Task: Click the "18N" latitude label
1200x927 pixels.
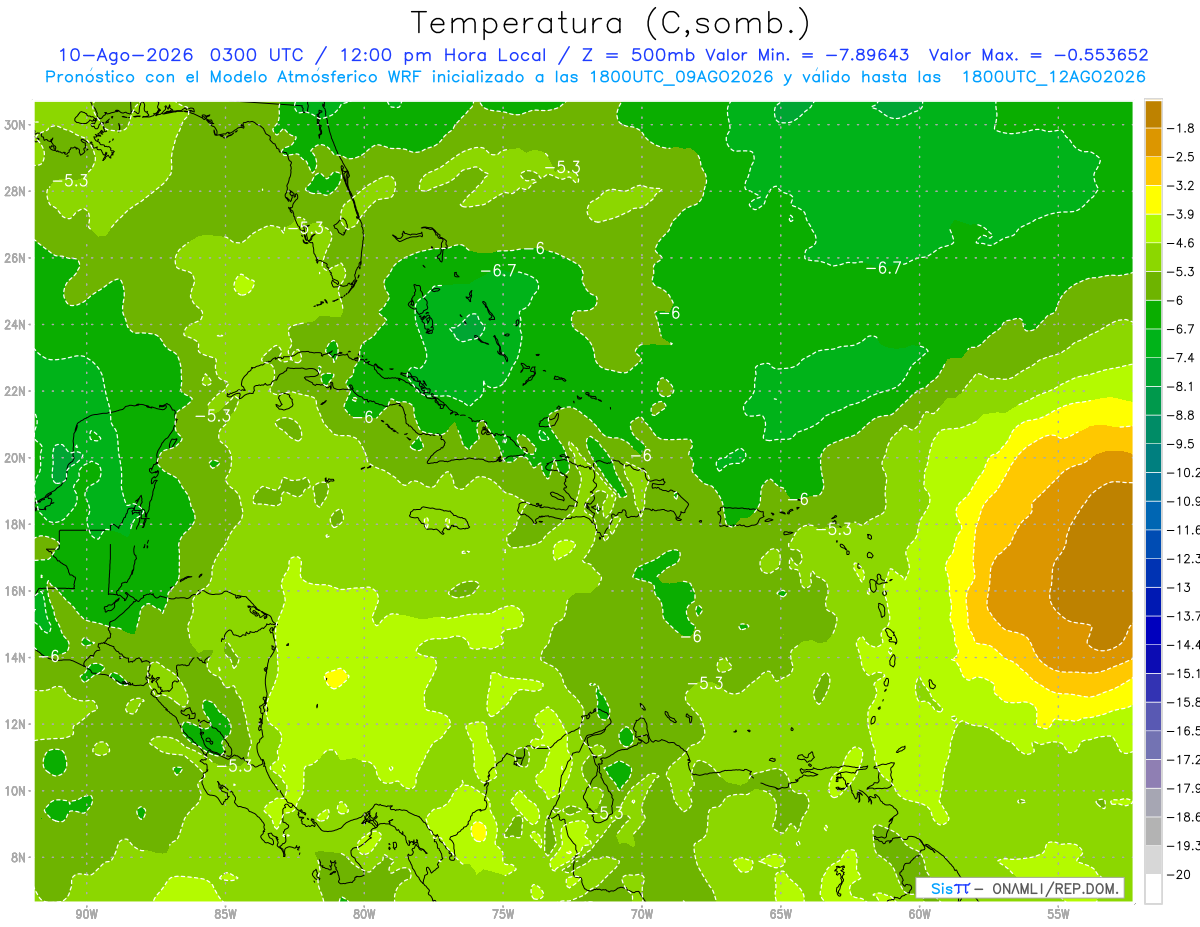Action: click(17, 524)
